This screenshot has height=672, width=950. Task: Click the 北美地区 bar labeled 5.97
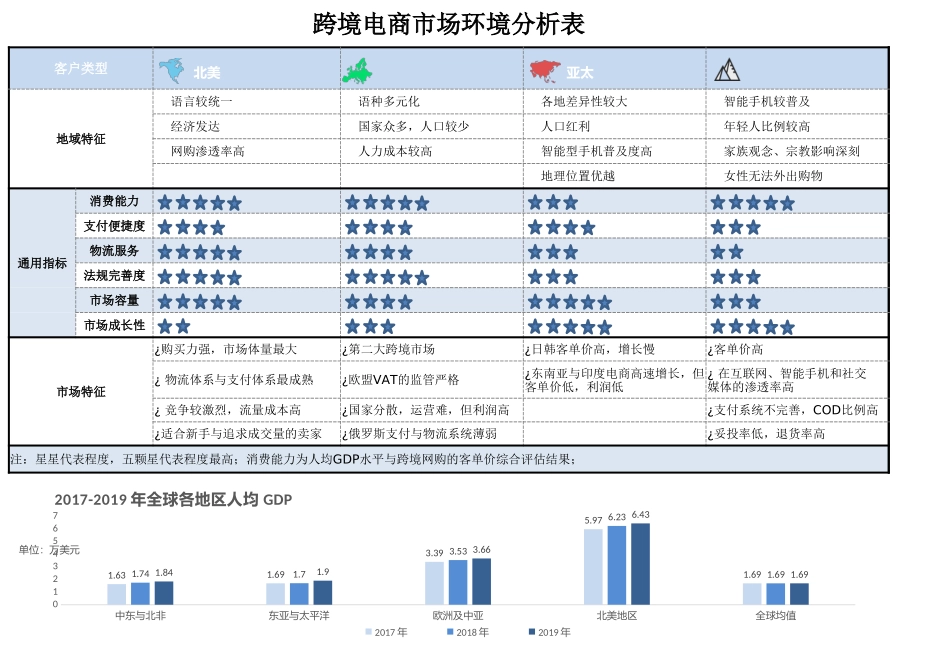coord(593,567)
